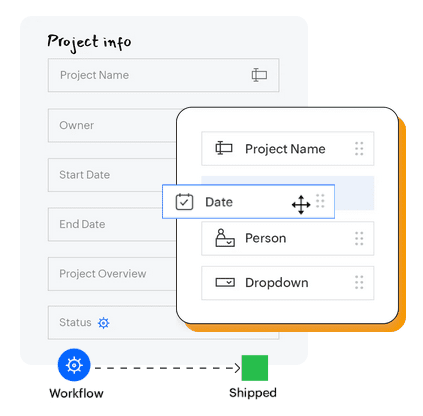
Task: Click the text field icon beside Project Name list item
Action: click(224, 148)
